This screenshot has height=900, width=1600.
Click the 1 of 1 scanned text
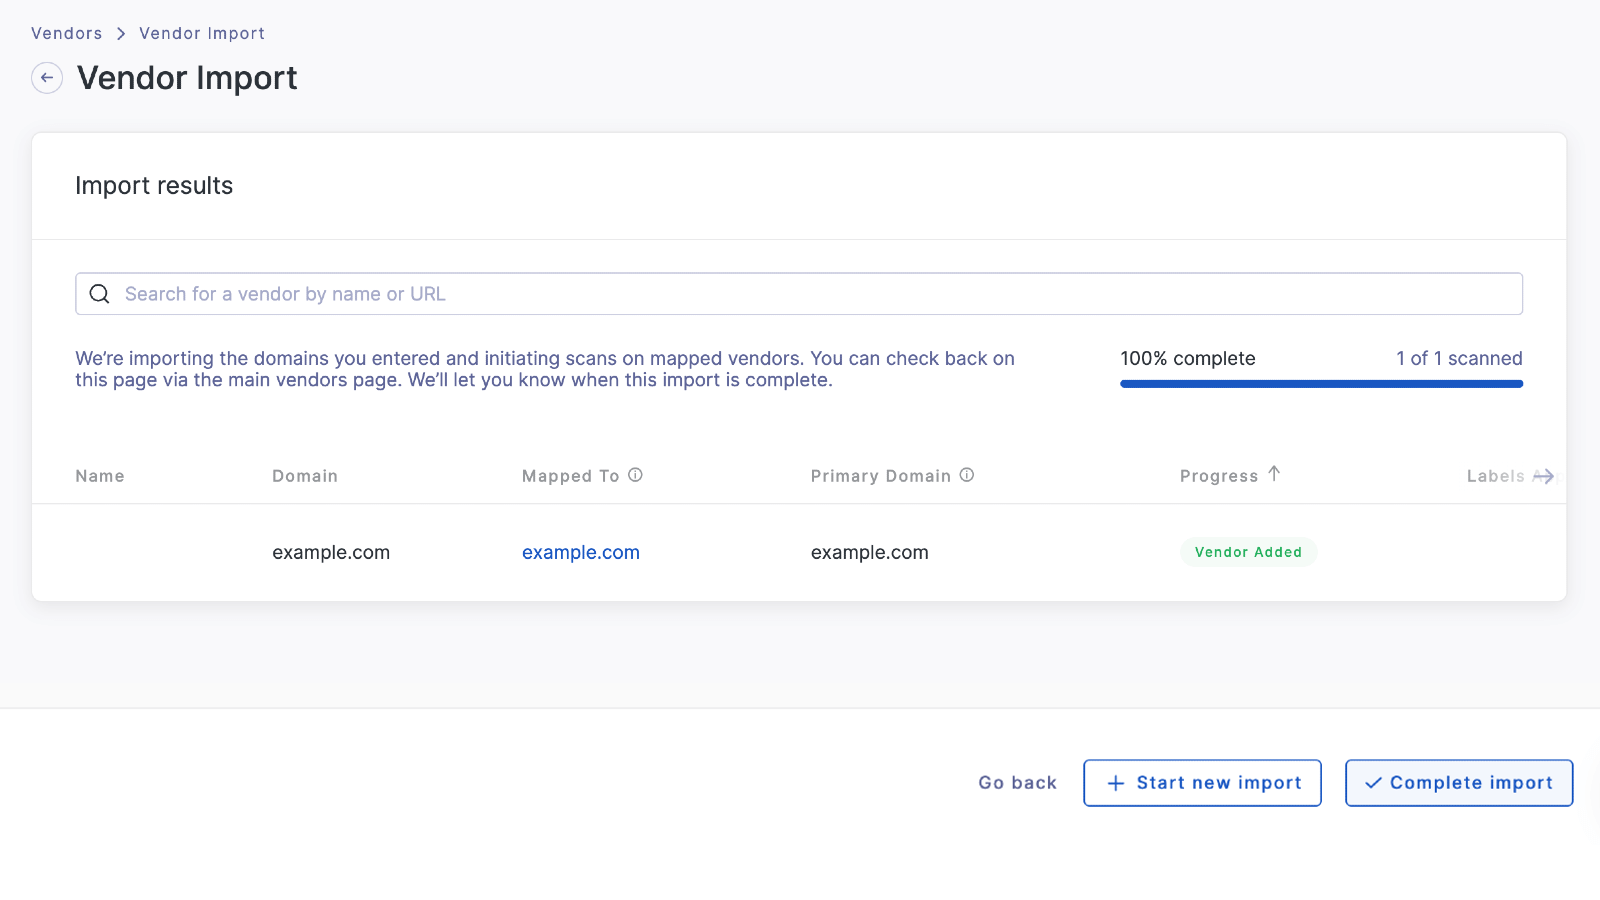pos(1460,358)
